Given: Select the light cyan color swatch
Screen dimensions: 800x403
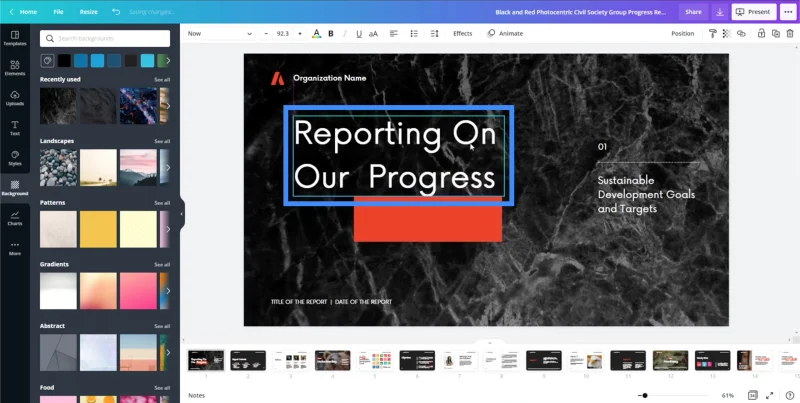Looking at the screenshot, I should (147, 61).
